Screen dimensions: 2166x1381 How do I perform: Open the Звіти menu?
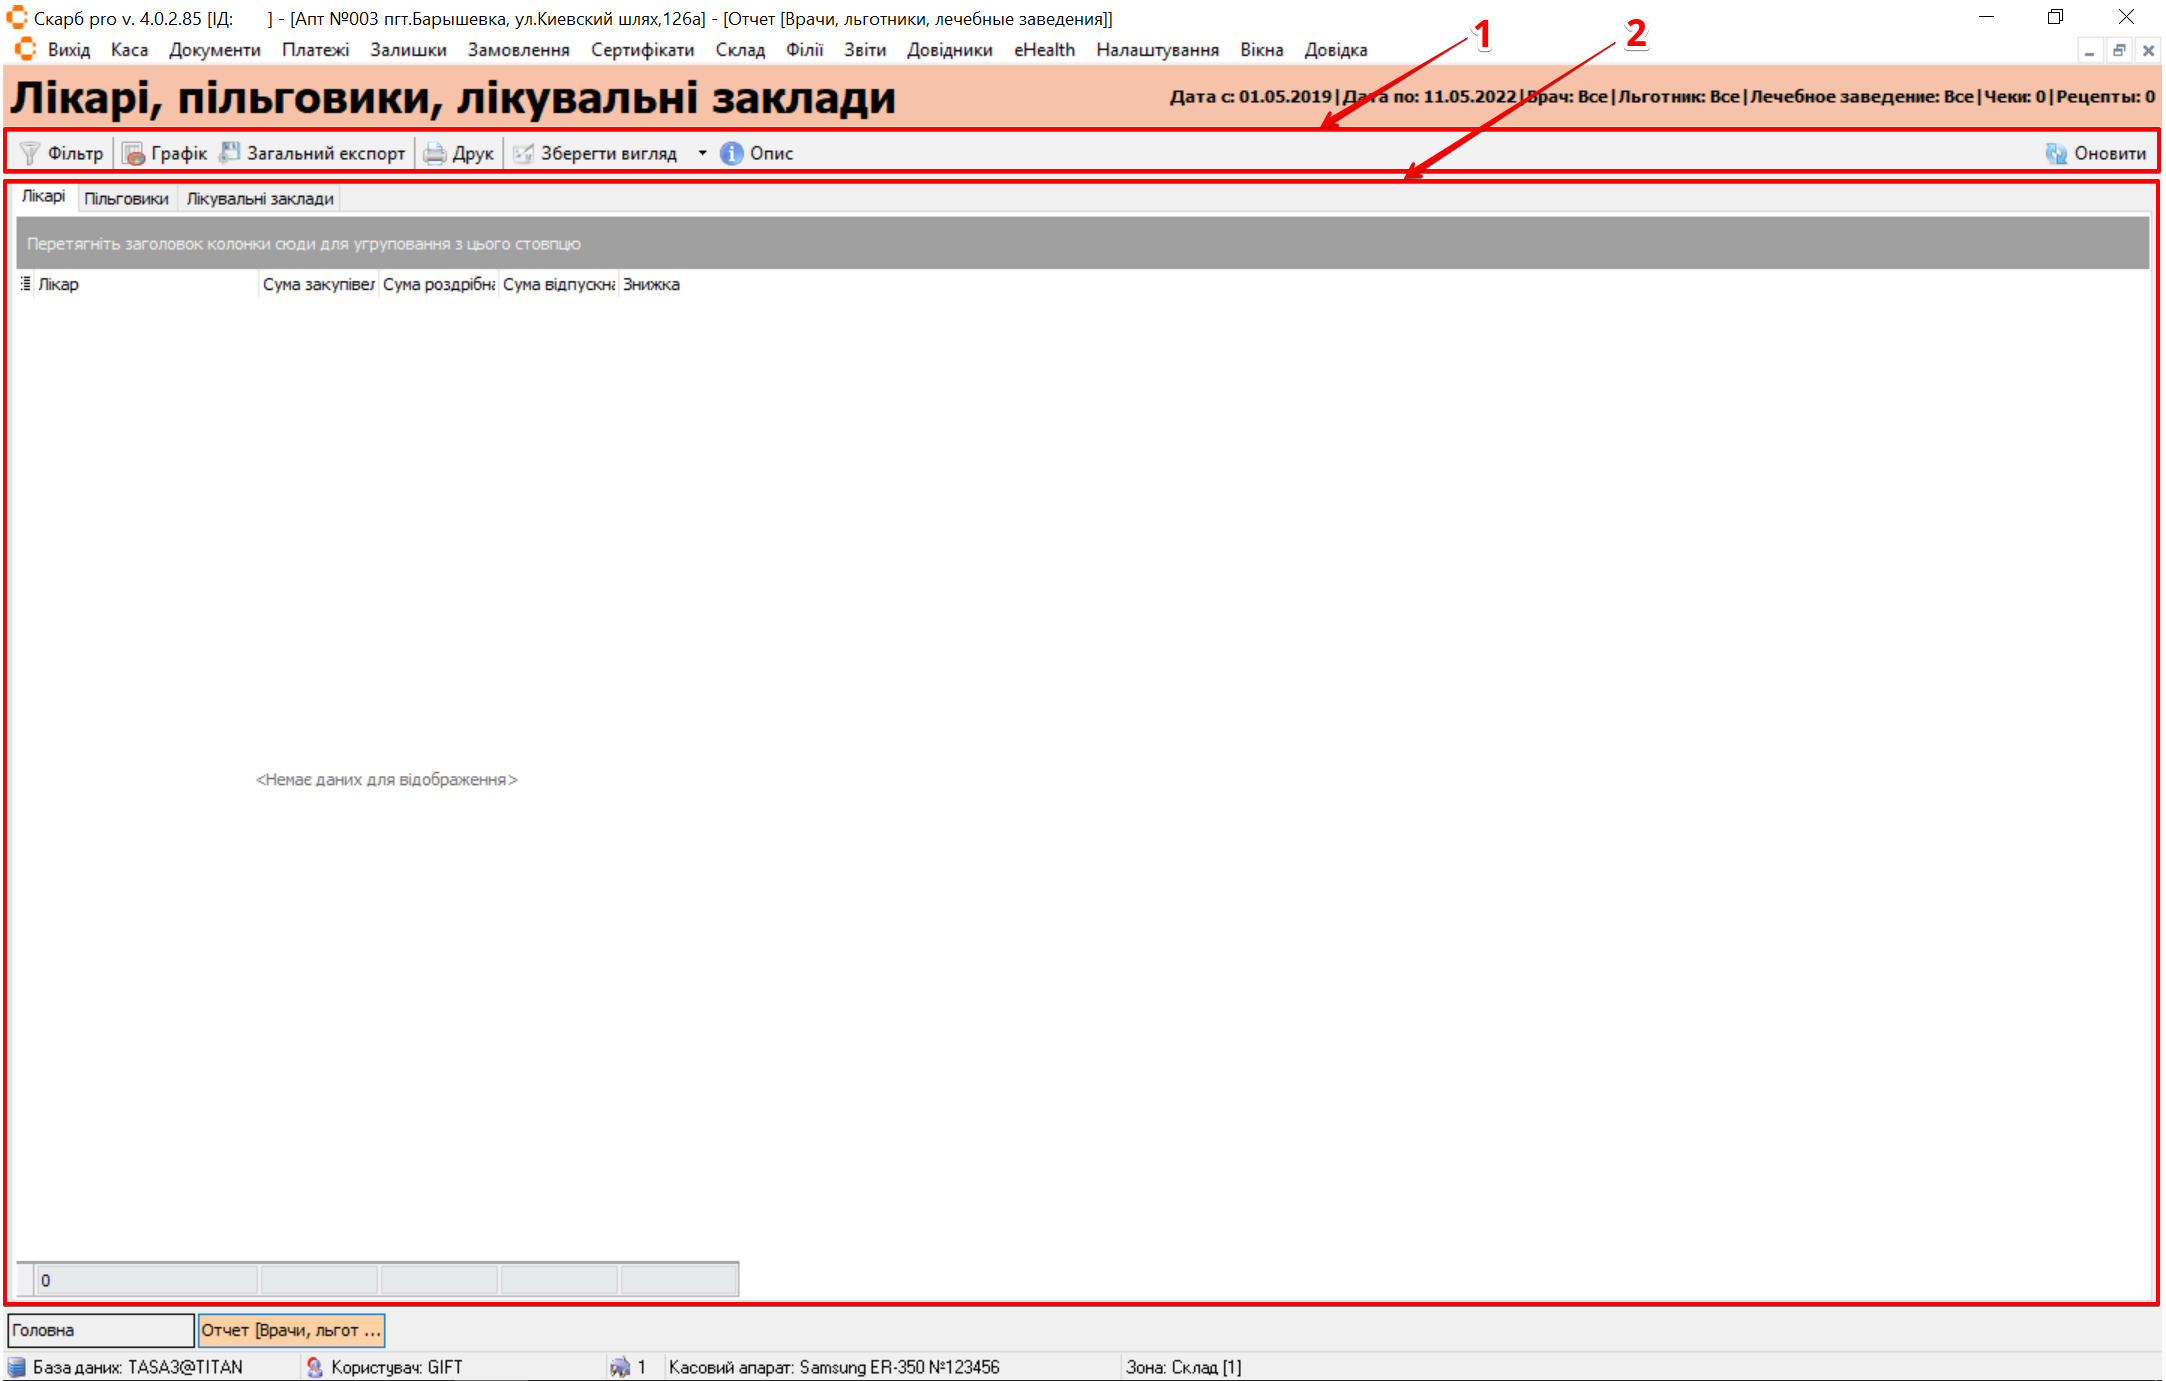click(864, 50)
